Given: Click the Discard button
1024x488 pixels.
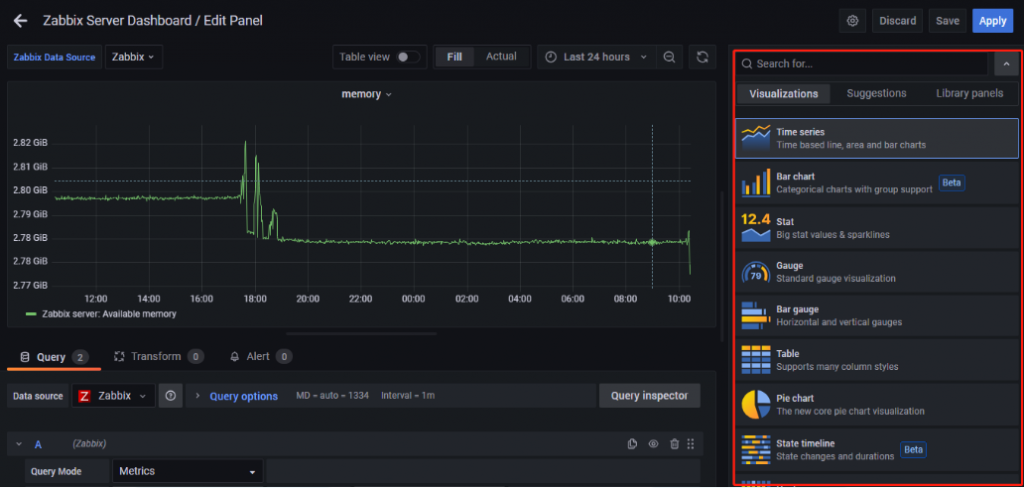Looking at the screenshot, I should click(x=897, y=21).
